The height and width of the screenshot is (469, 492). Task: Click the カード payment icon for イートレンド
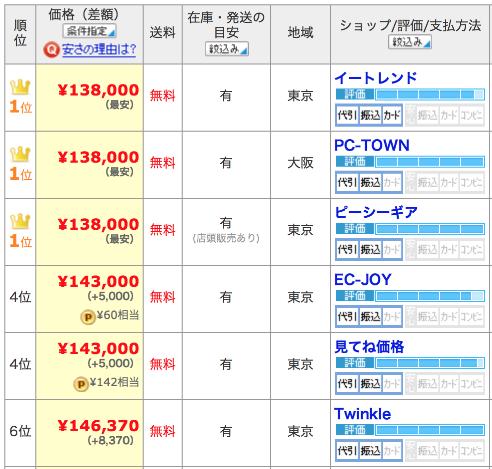392,115
